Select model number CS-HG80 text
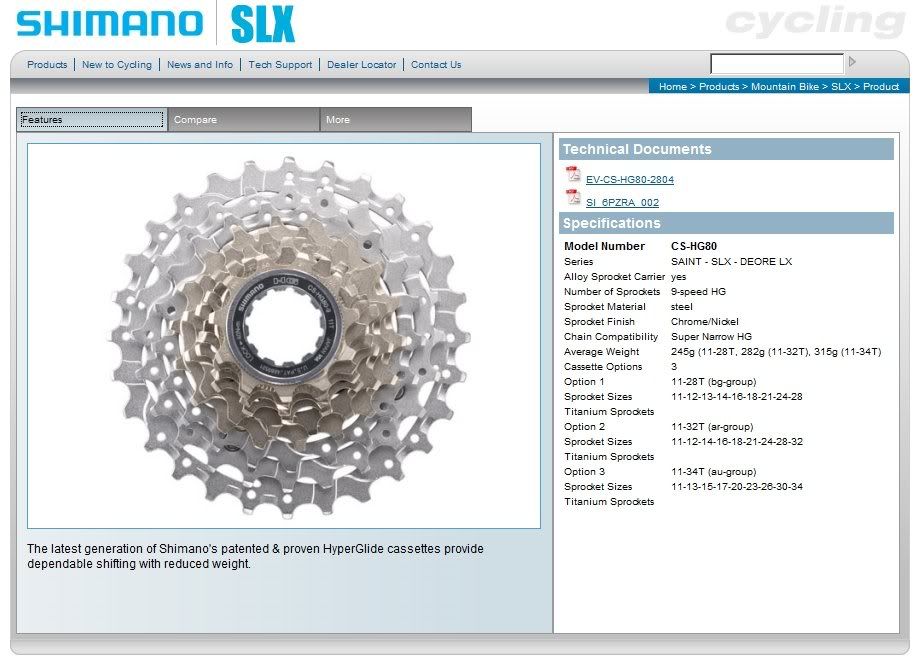918x664 pixels. (694, 247)
